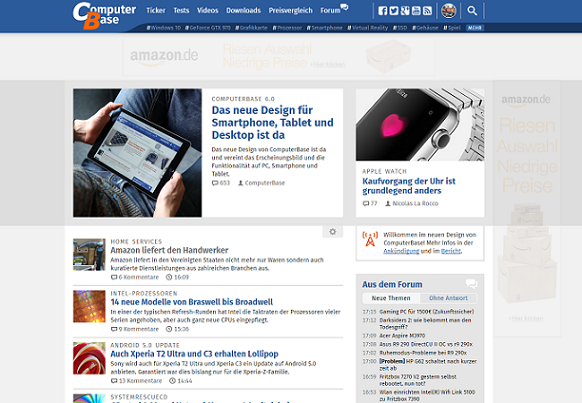The height and width of the screenshot is (403, 582).
Task: Open Preisvergleich menu item
Action: point(291,10)
